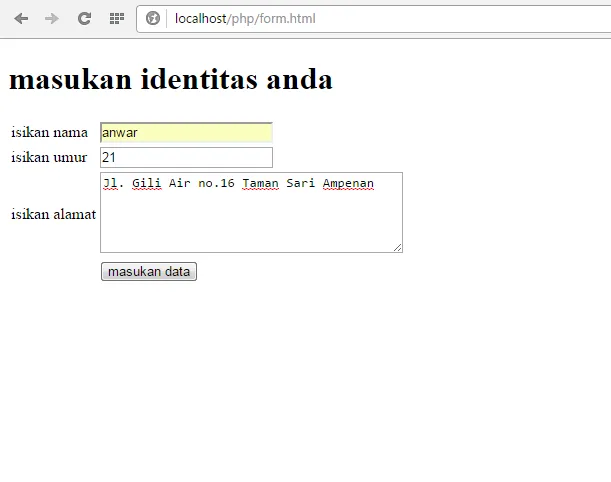611x482 pixels.
Task: Focus the age field containing "21"
Action: (x=186, y=157)
